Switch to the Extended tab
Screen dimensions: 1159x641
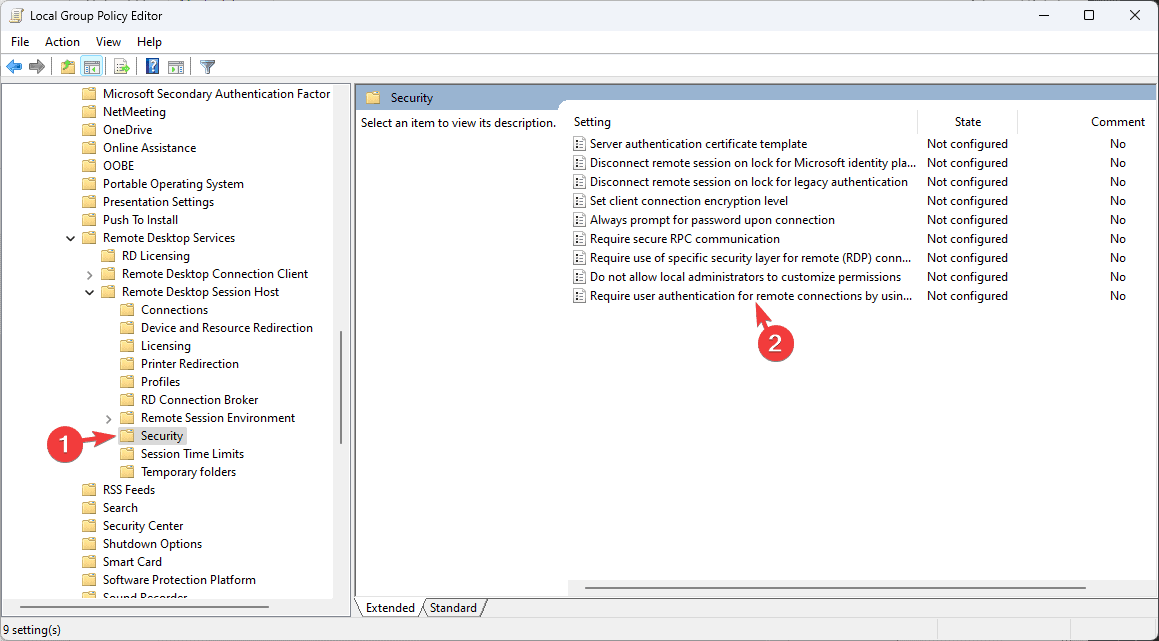(390, 608)
